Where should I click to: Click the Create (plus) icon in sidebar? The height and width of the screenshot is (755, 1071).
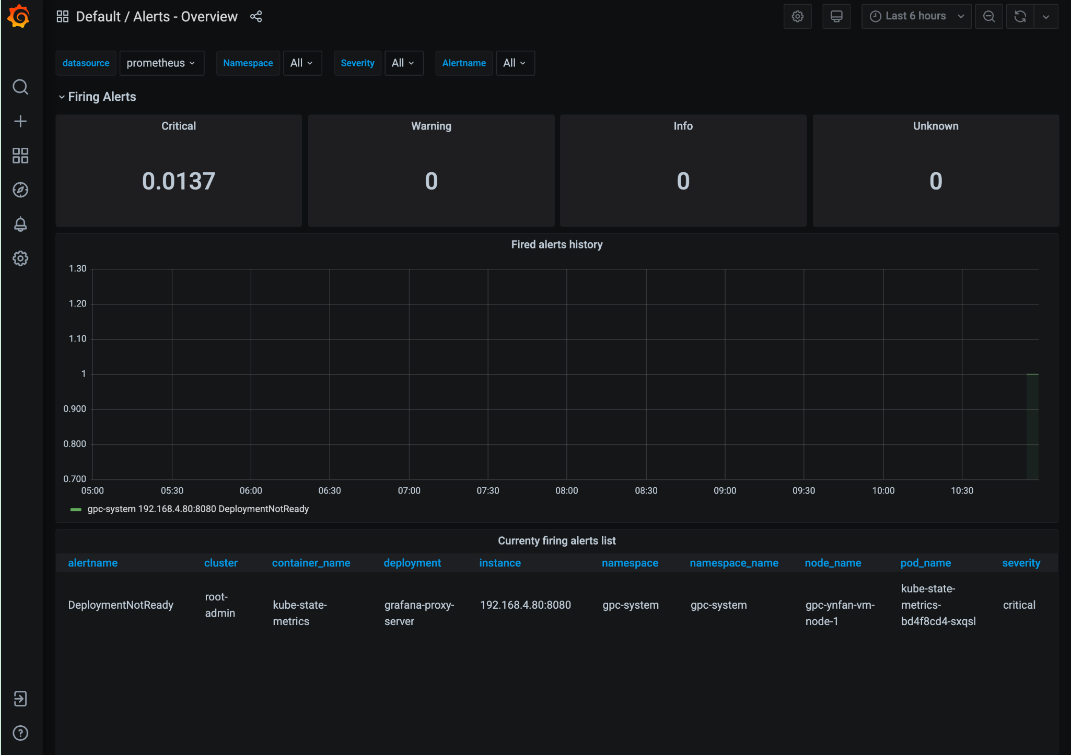[x=20, y=121]
